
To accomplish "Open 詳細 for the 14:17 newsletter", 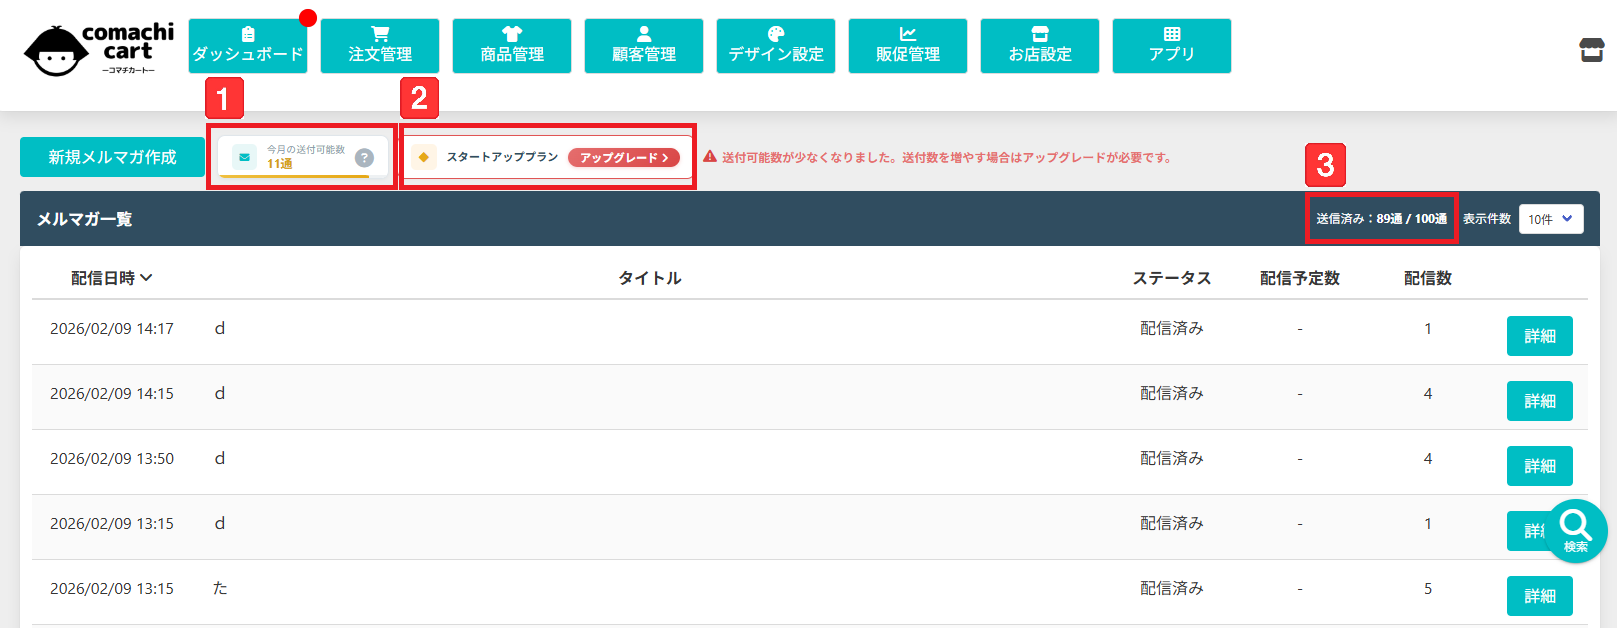I will pos(1539,336).
